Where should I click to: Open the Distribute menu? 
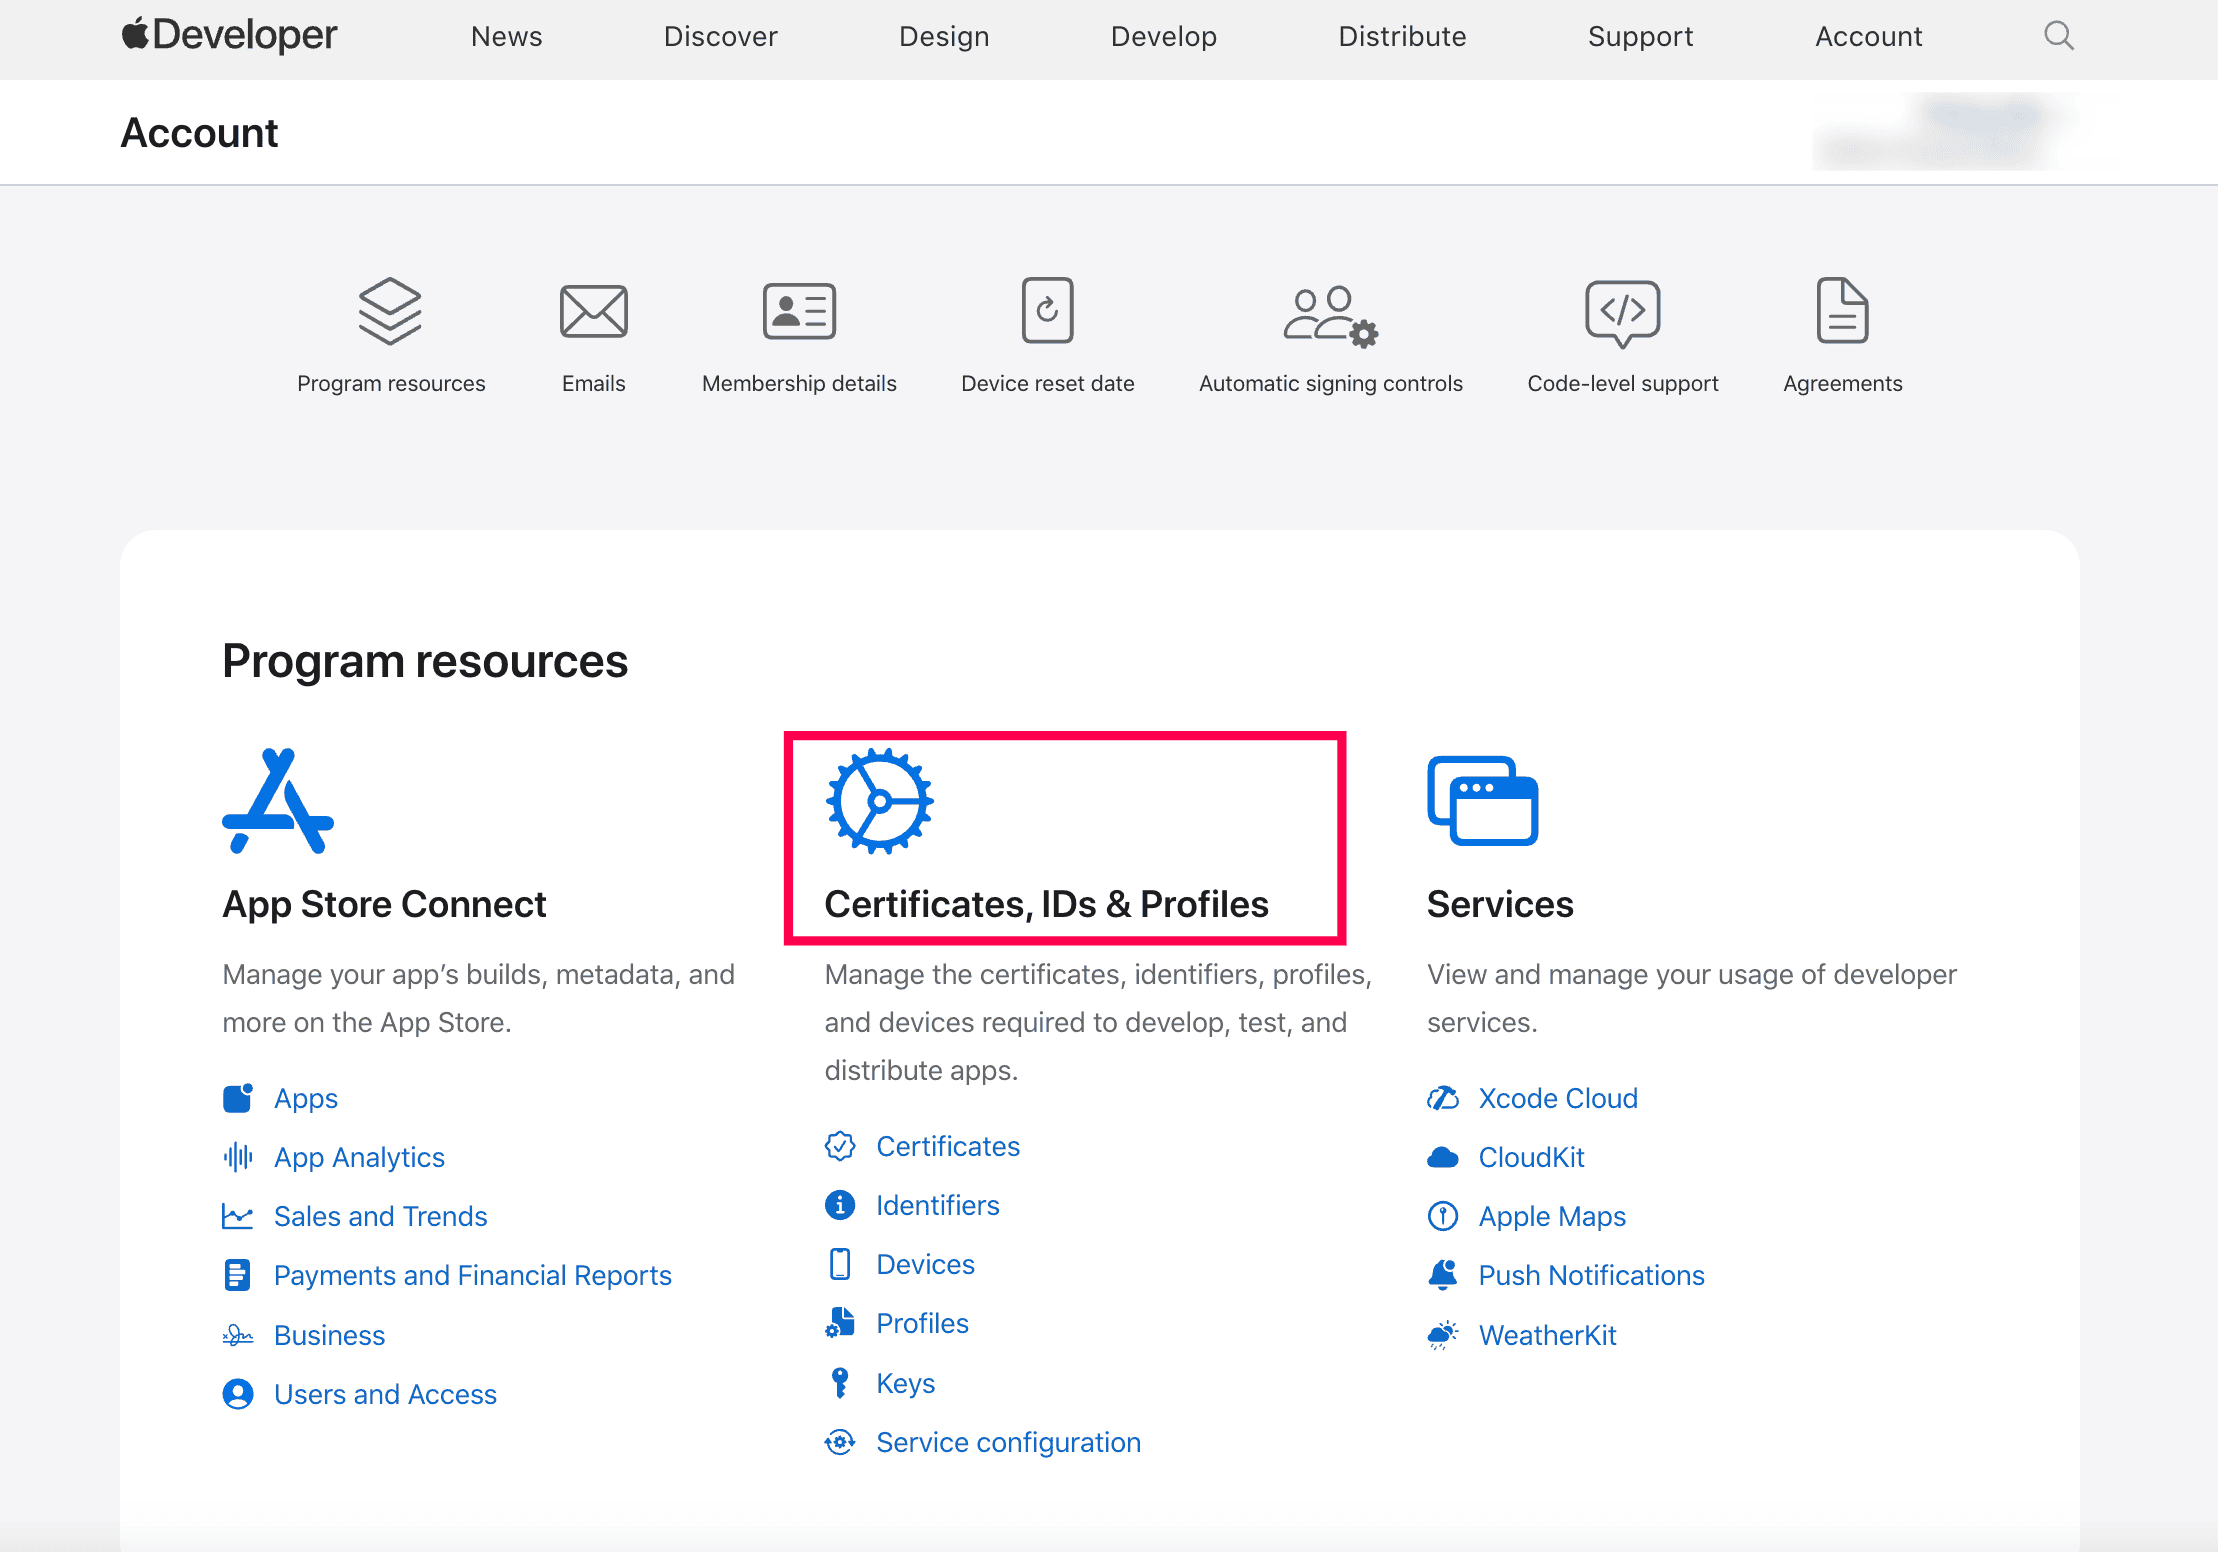pos(1402,36)
